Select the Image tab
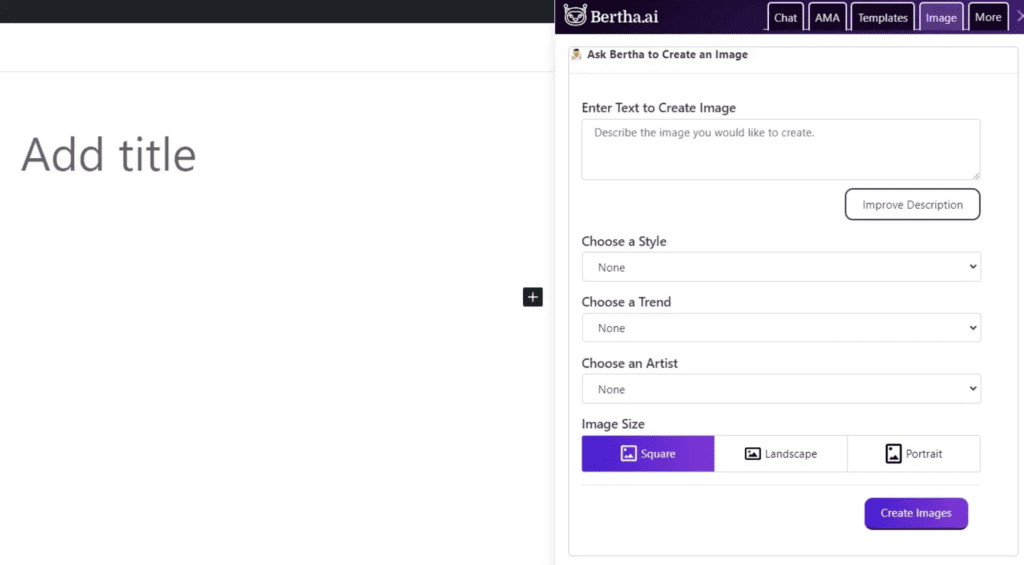The image size is (1024, 565). (x=941, y=18)
